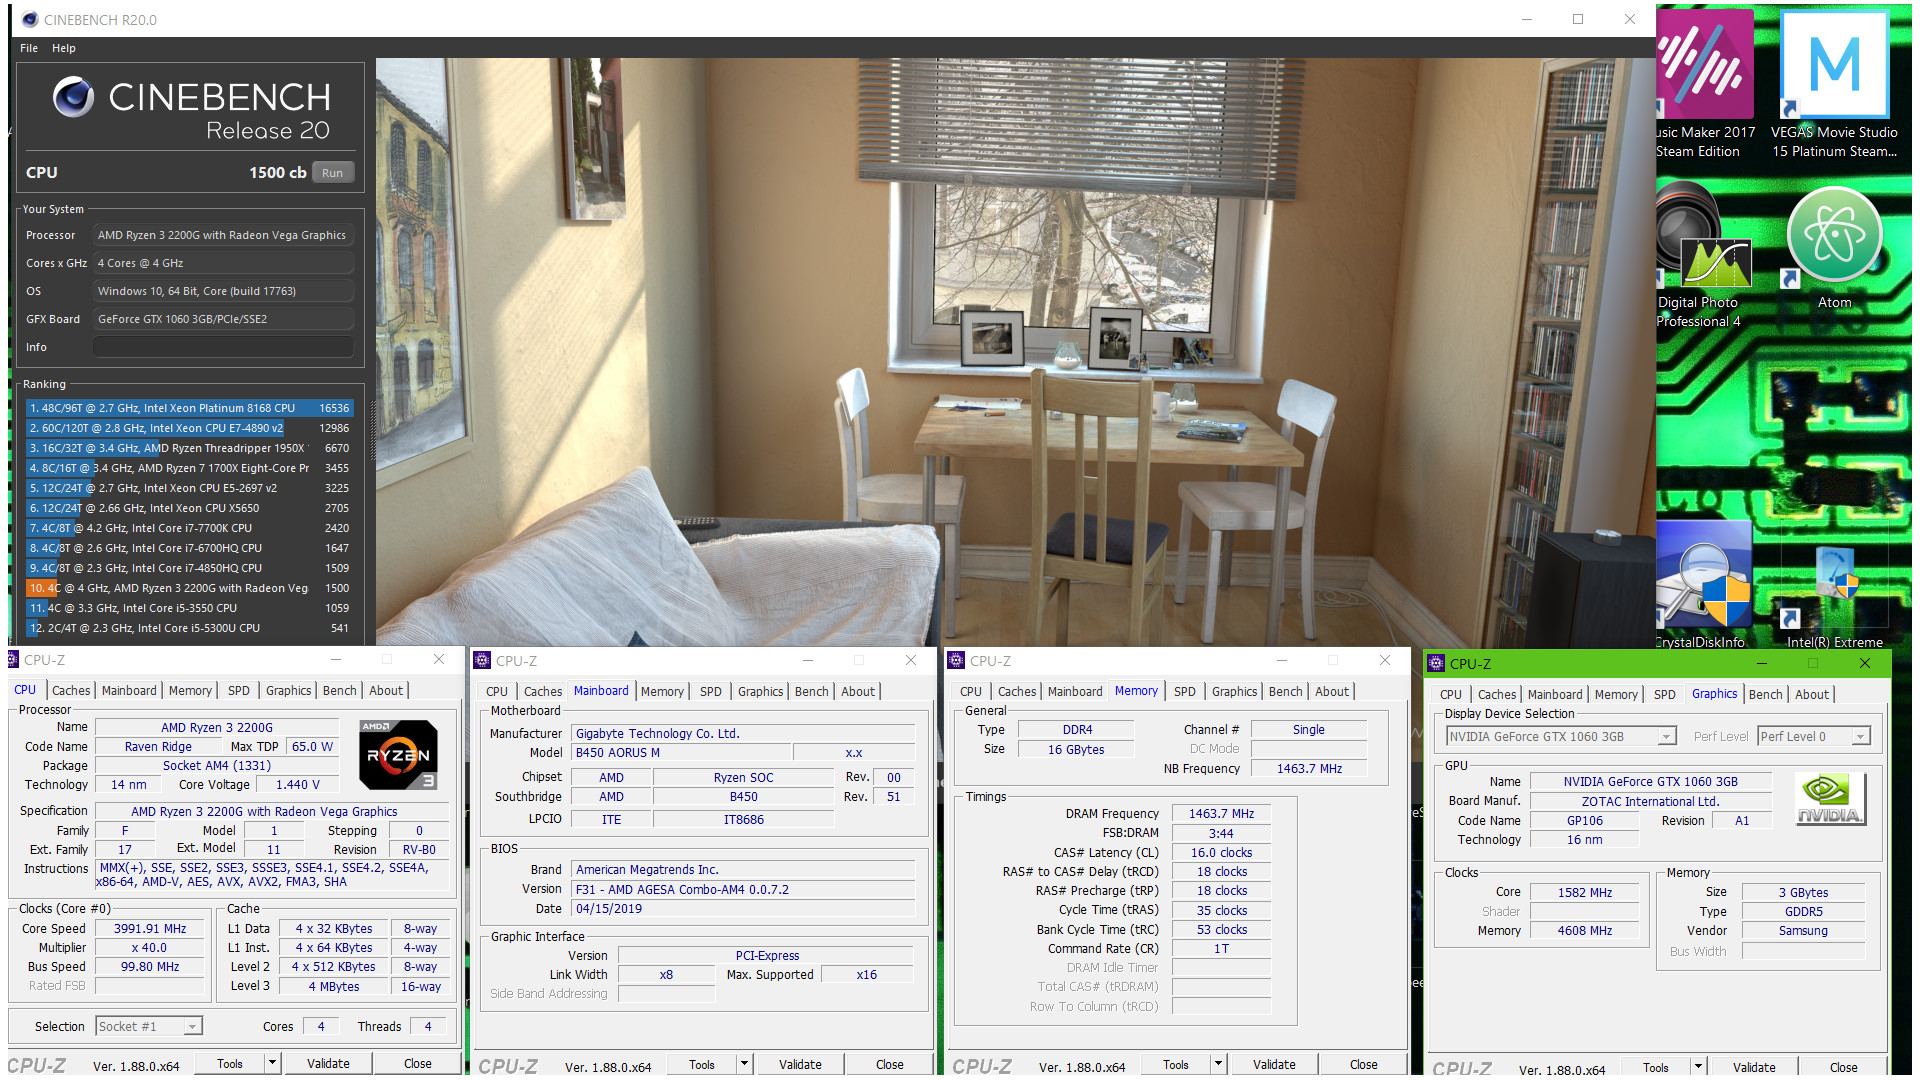
Task: Open VEGAS Movie Studio 15 desktop icon
Action: point(1834,85)
